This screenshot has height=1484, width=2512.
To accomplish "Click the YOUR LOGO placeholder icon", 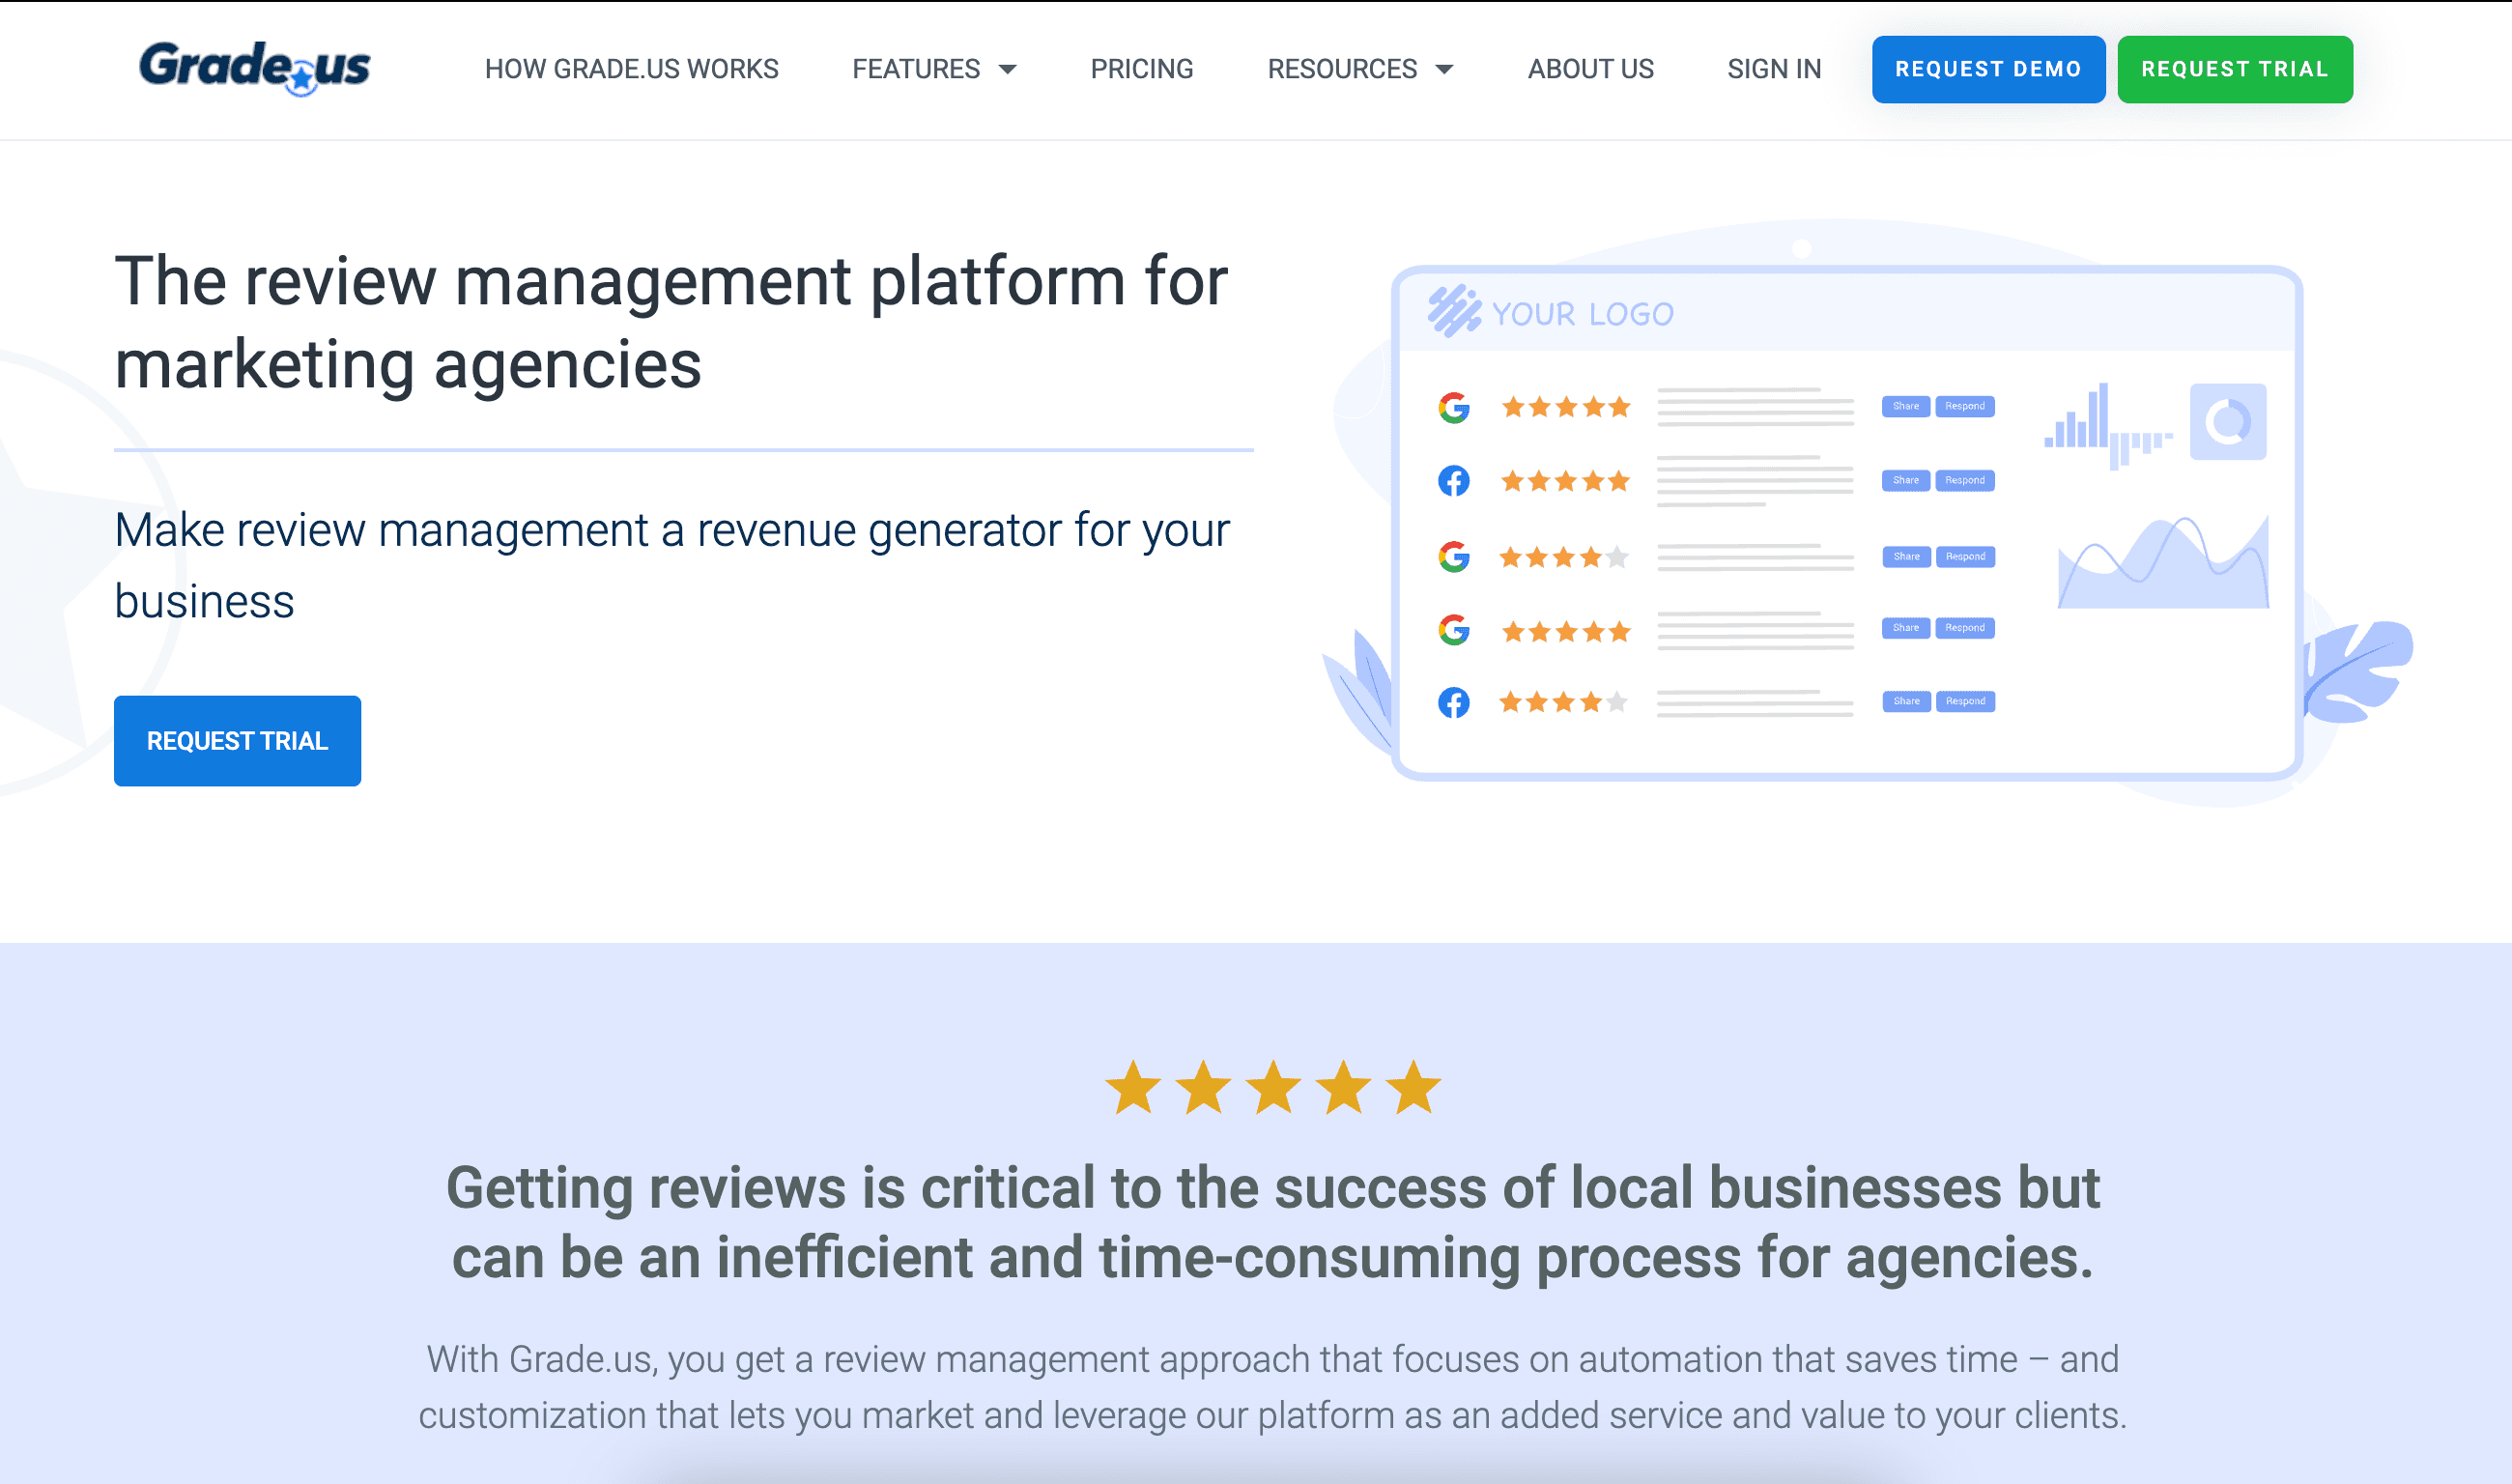I will click(1453, 311).
